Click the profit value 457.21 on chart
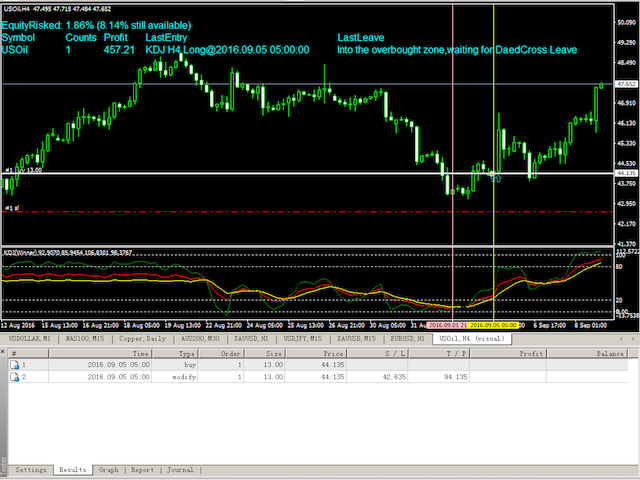Image resolution: width=640 pixels, height=480 pixels. click(119, 50)
